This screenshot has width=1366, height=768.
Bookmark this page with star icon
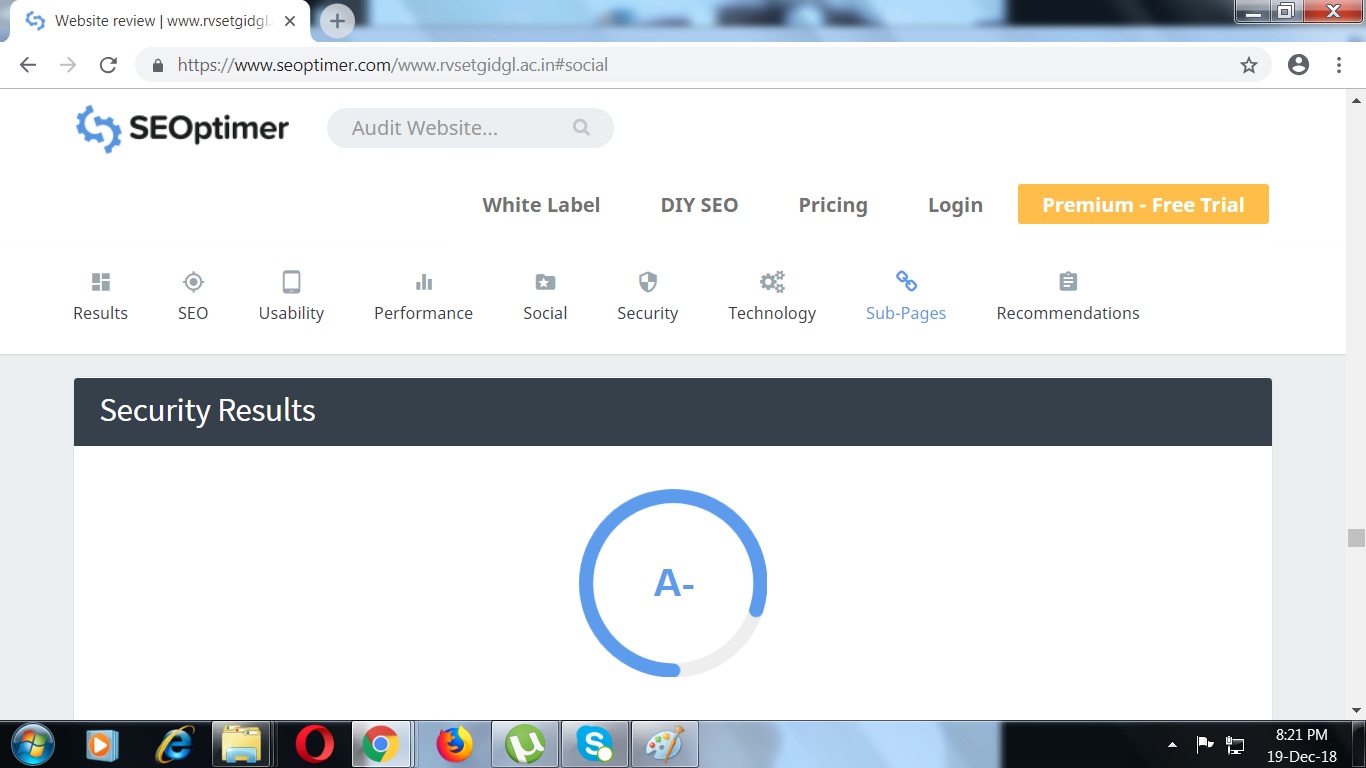pos(1248,65)
